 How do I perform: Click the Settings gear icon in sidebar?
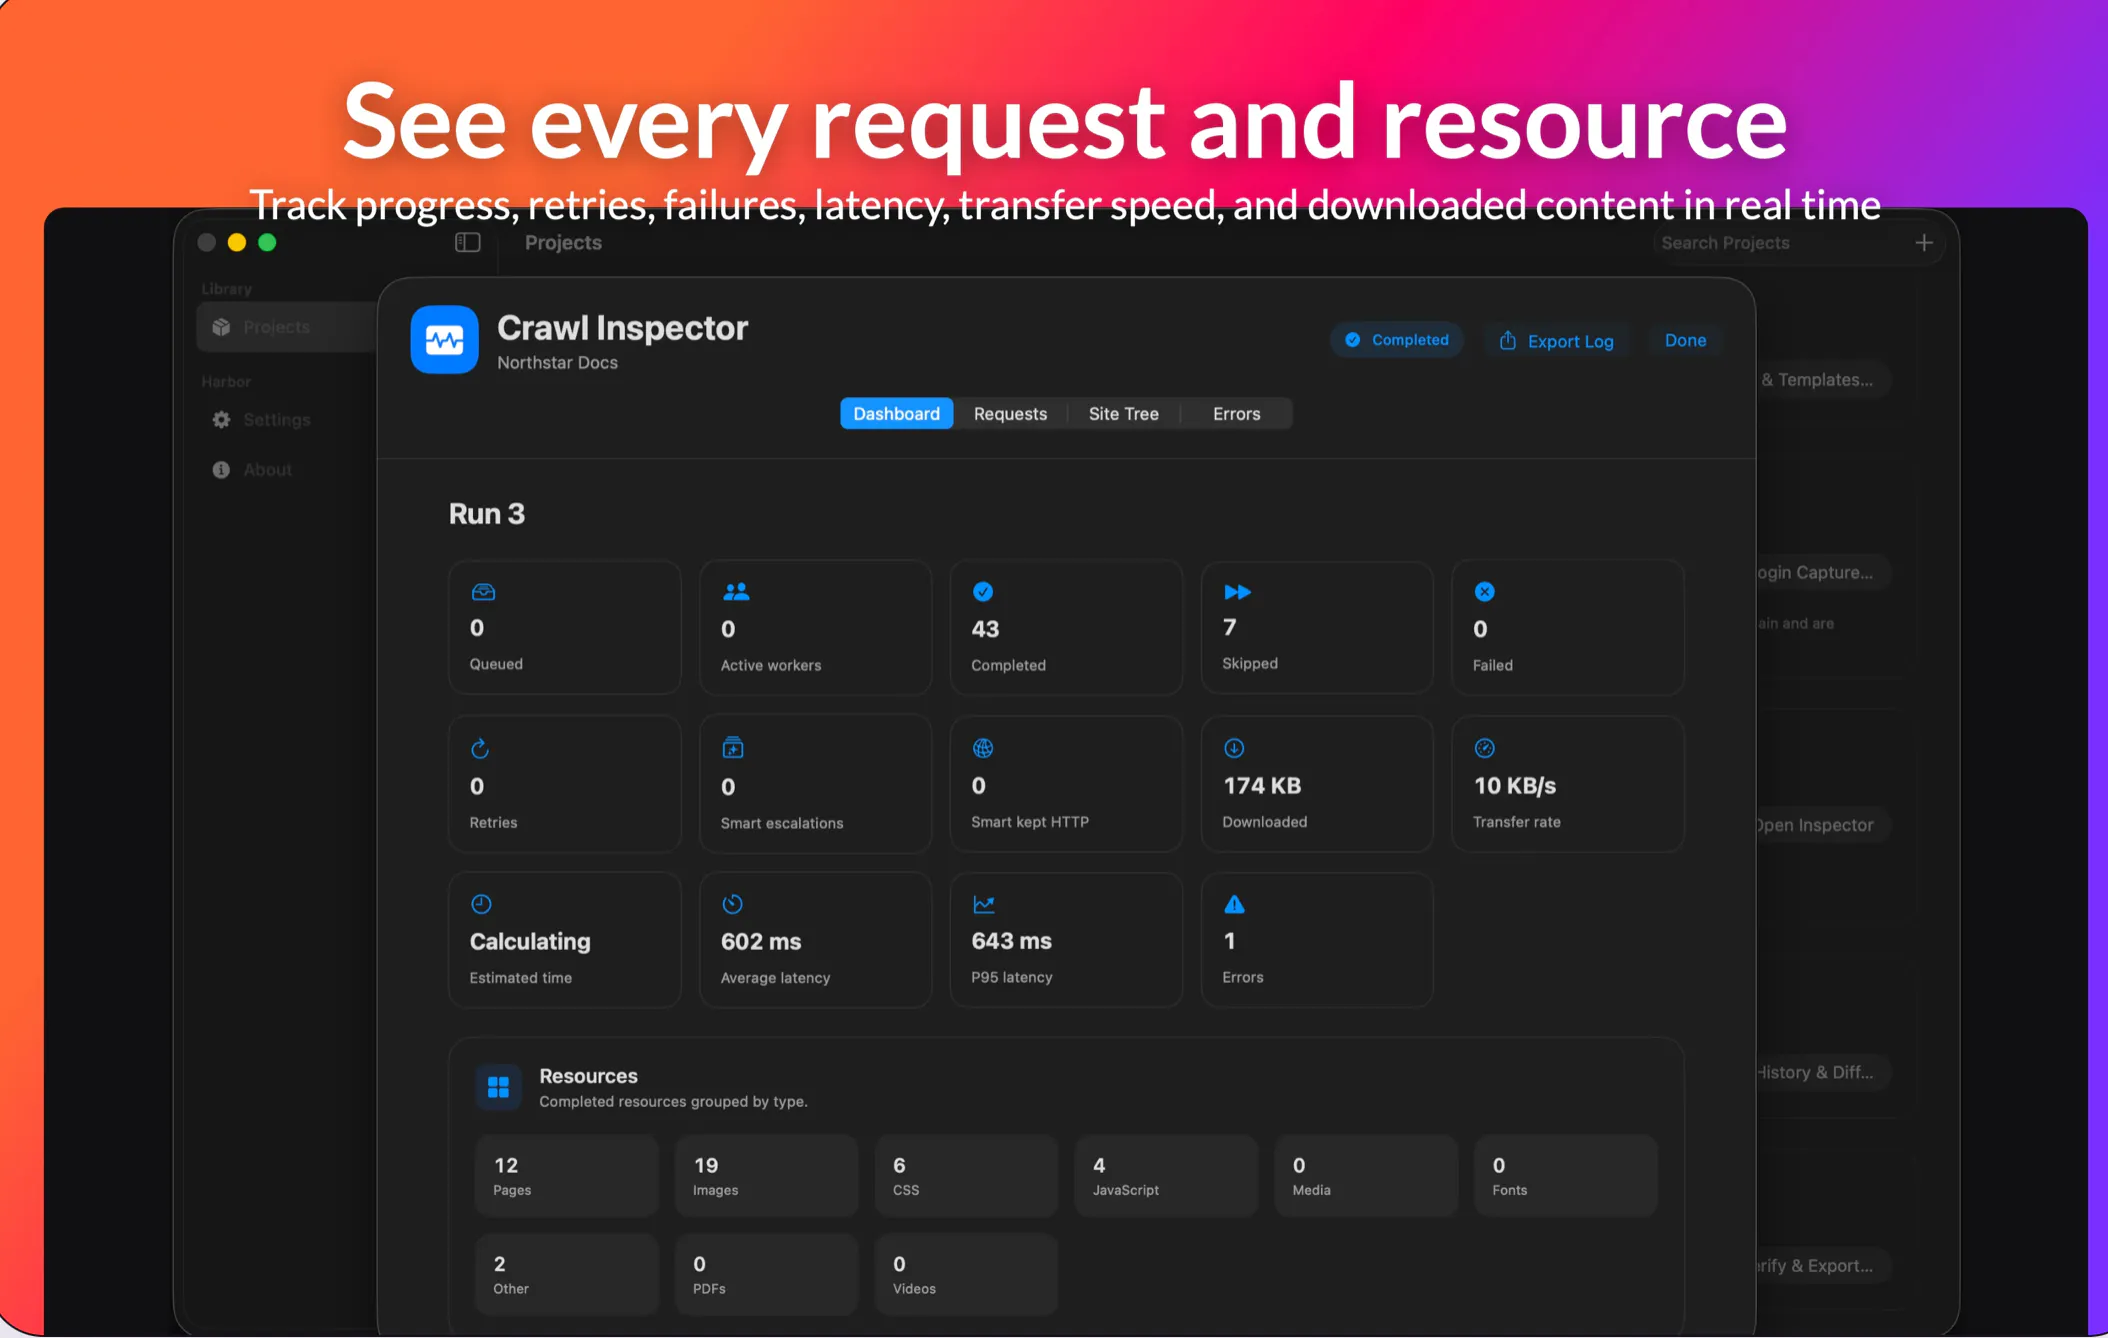222,420
